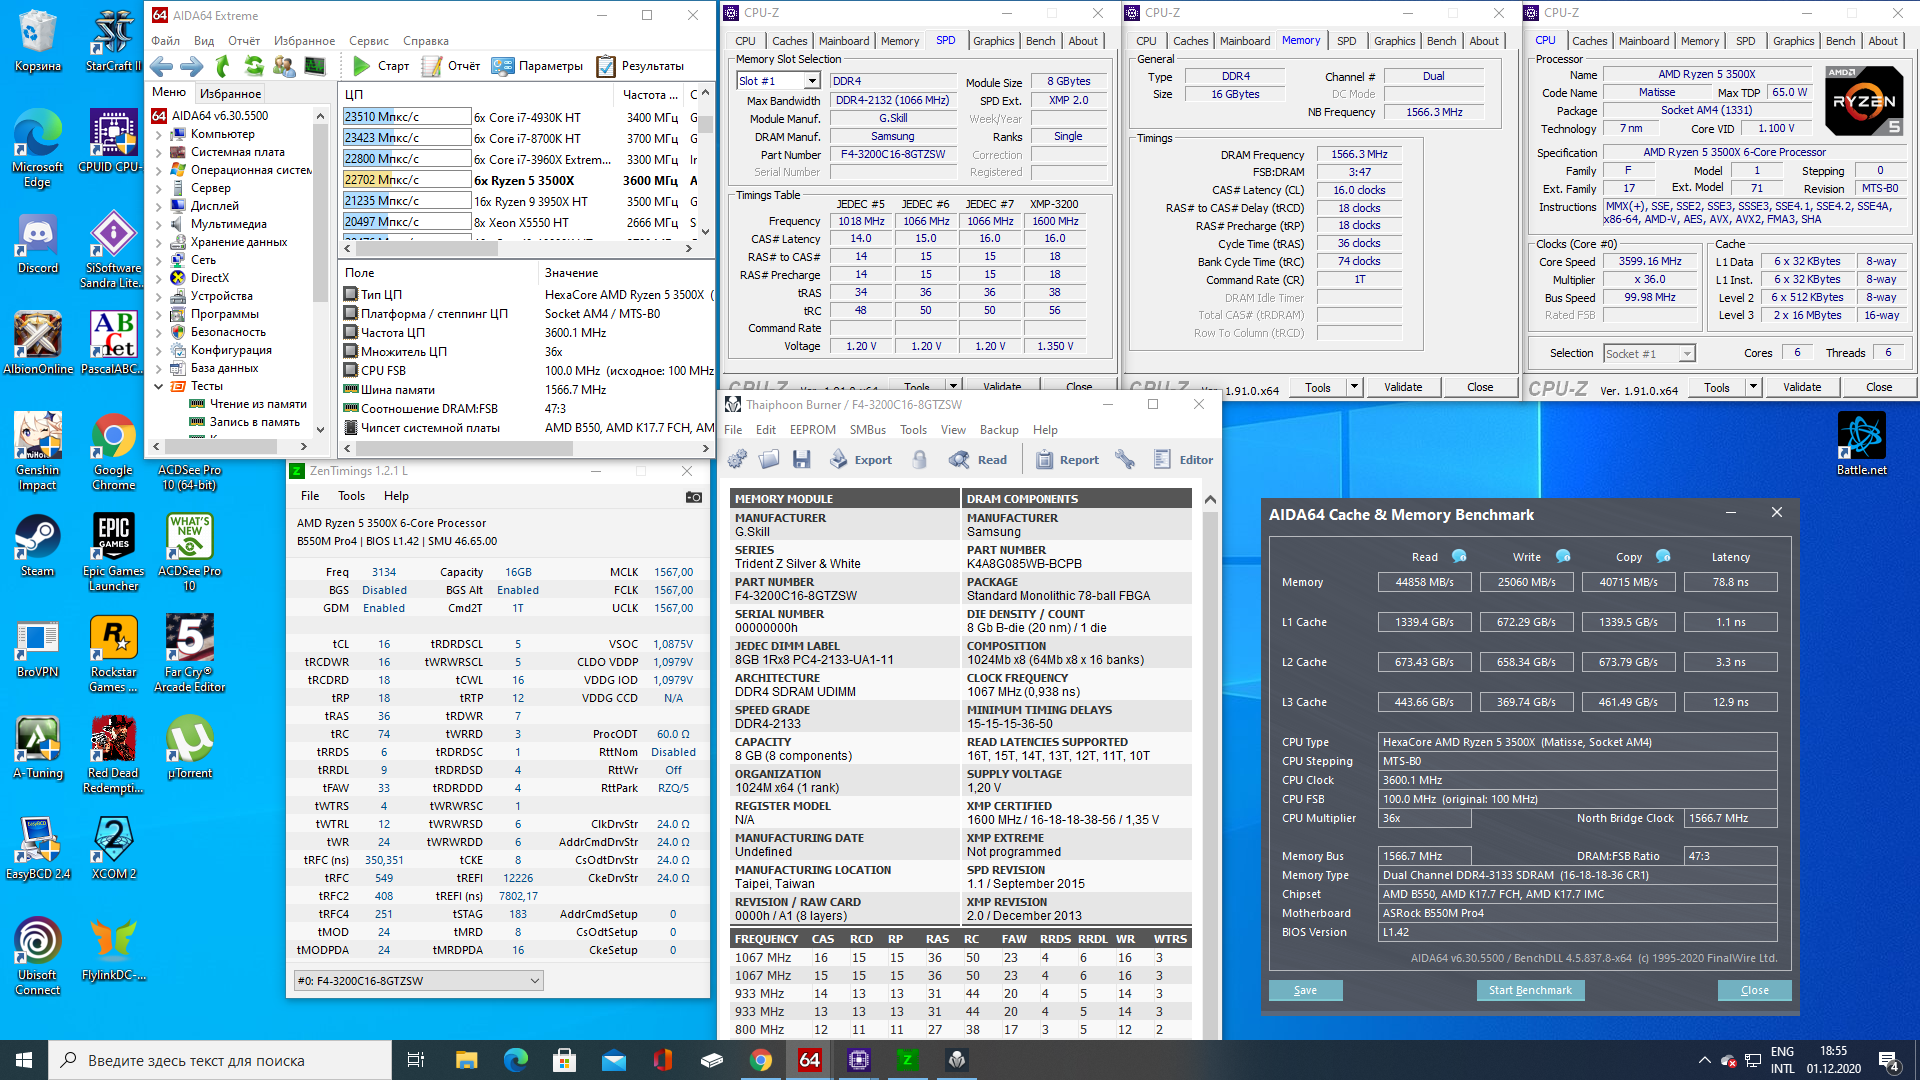Click ZenTimings camera screenshot icon
The height and width of the screenshot is (1080, 1920).
[x=693, y=496]
